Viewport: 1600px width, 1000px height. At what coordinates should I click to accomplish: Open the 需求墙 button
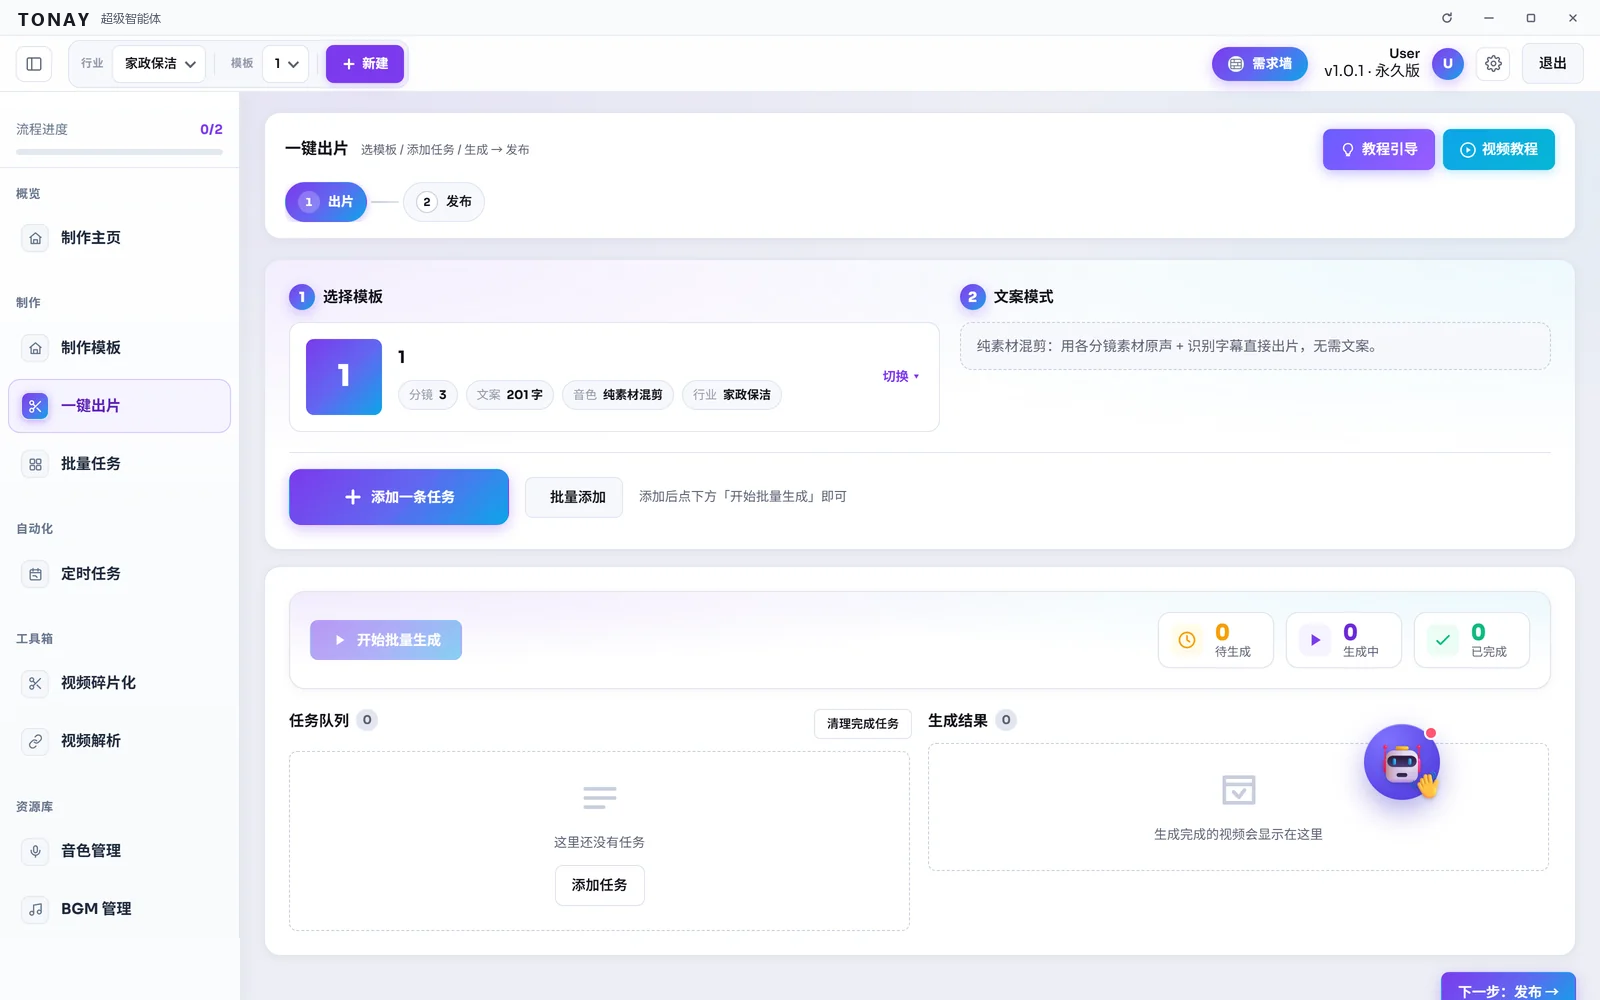pos(1260,64)
